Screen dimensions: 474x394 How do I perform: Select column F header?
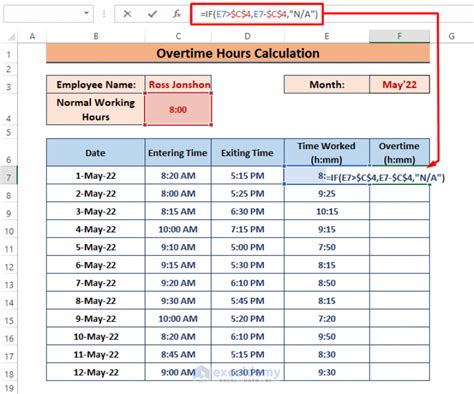click(399, 36)
